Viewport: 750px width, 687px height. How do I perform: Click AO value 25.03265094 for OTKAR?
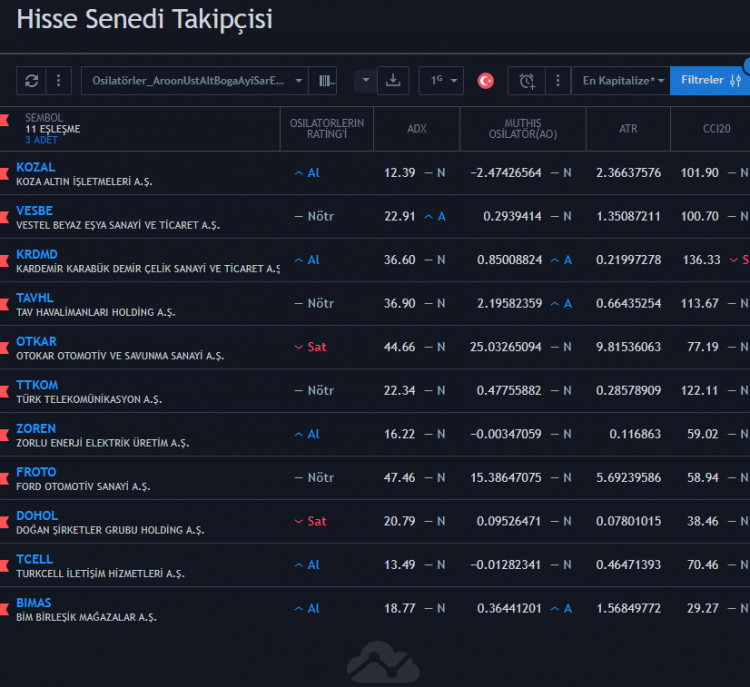tap(506, 347)
